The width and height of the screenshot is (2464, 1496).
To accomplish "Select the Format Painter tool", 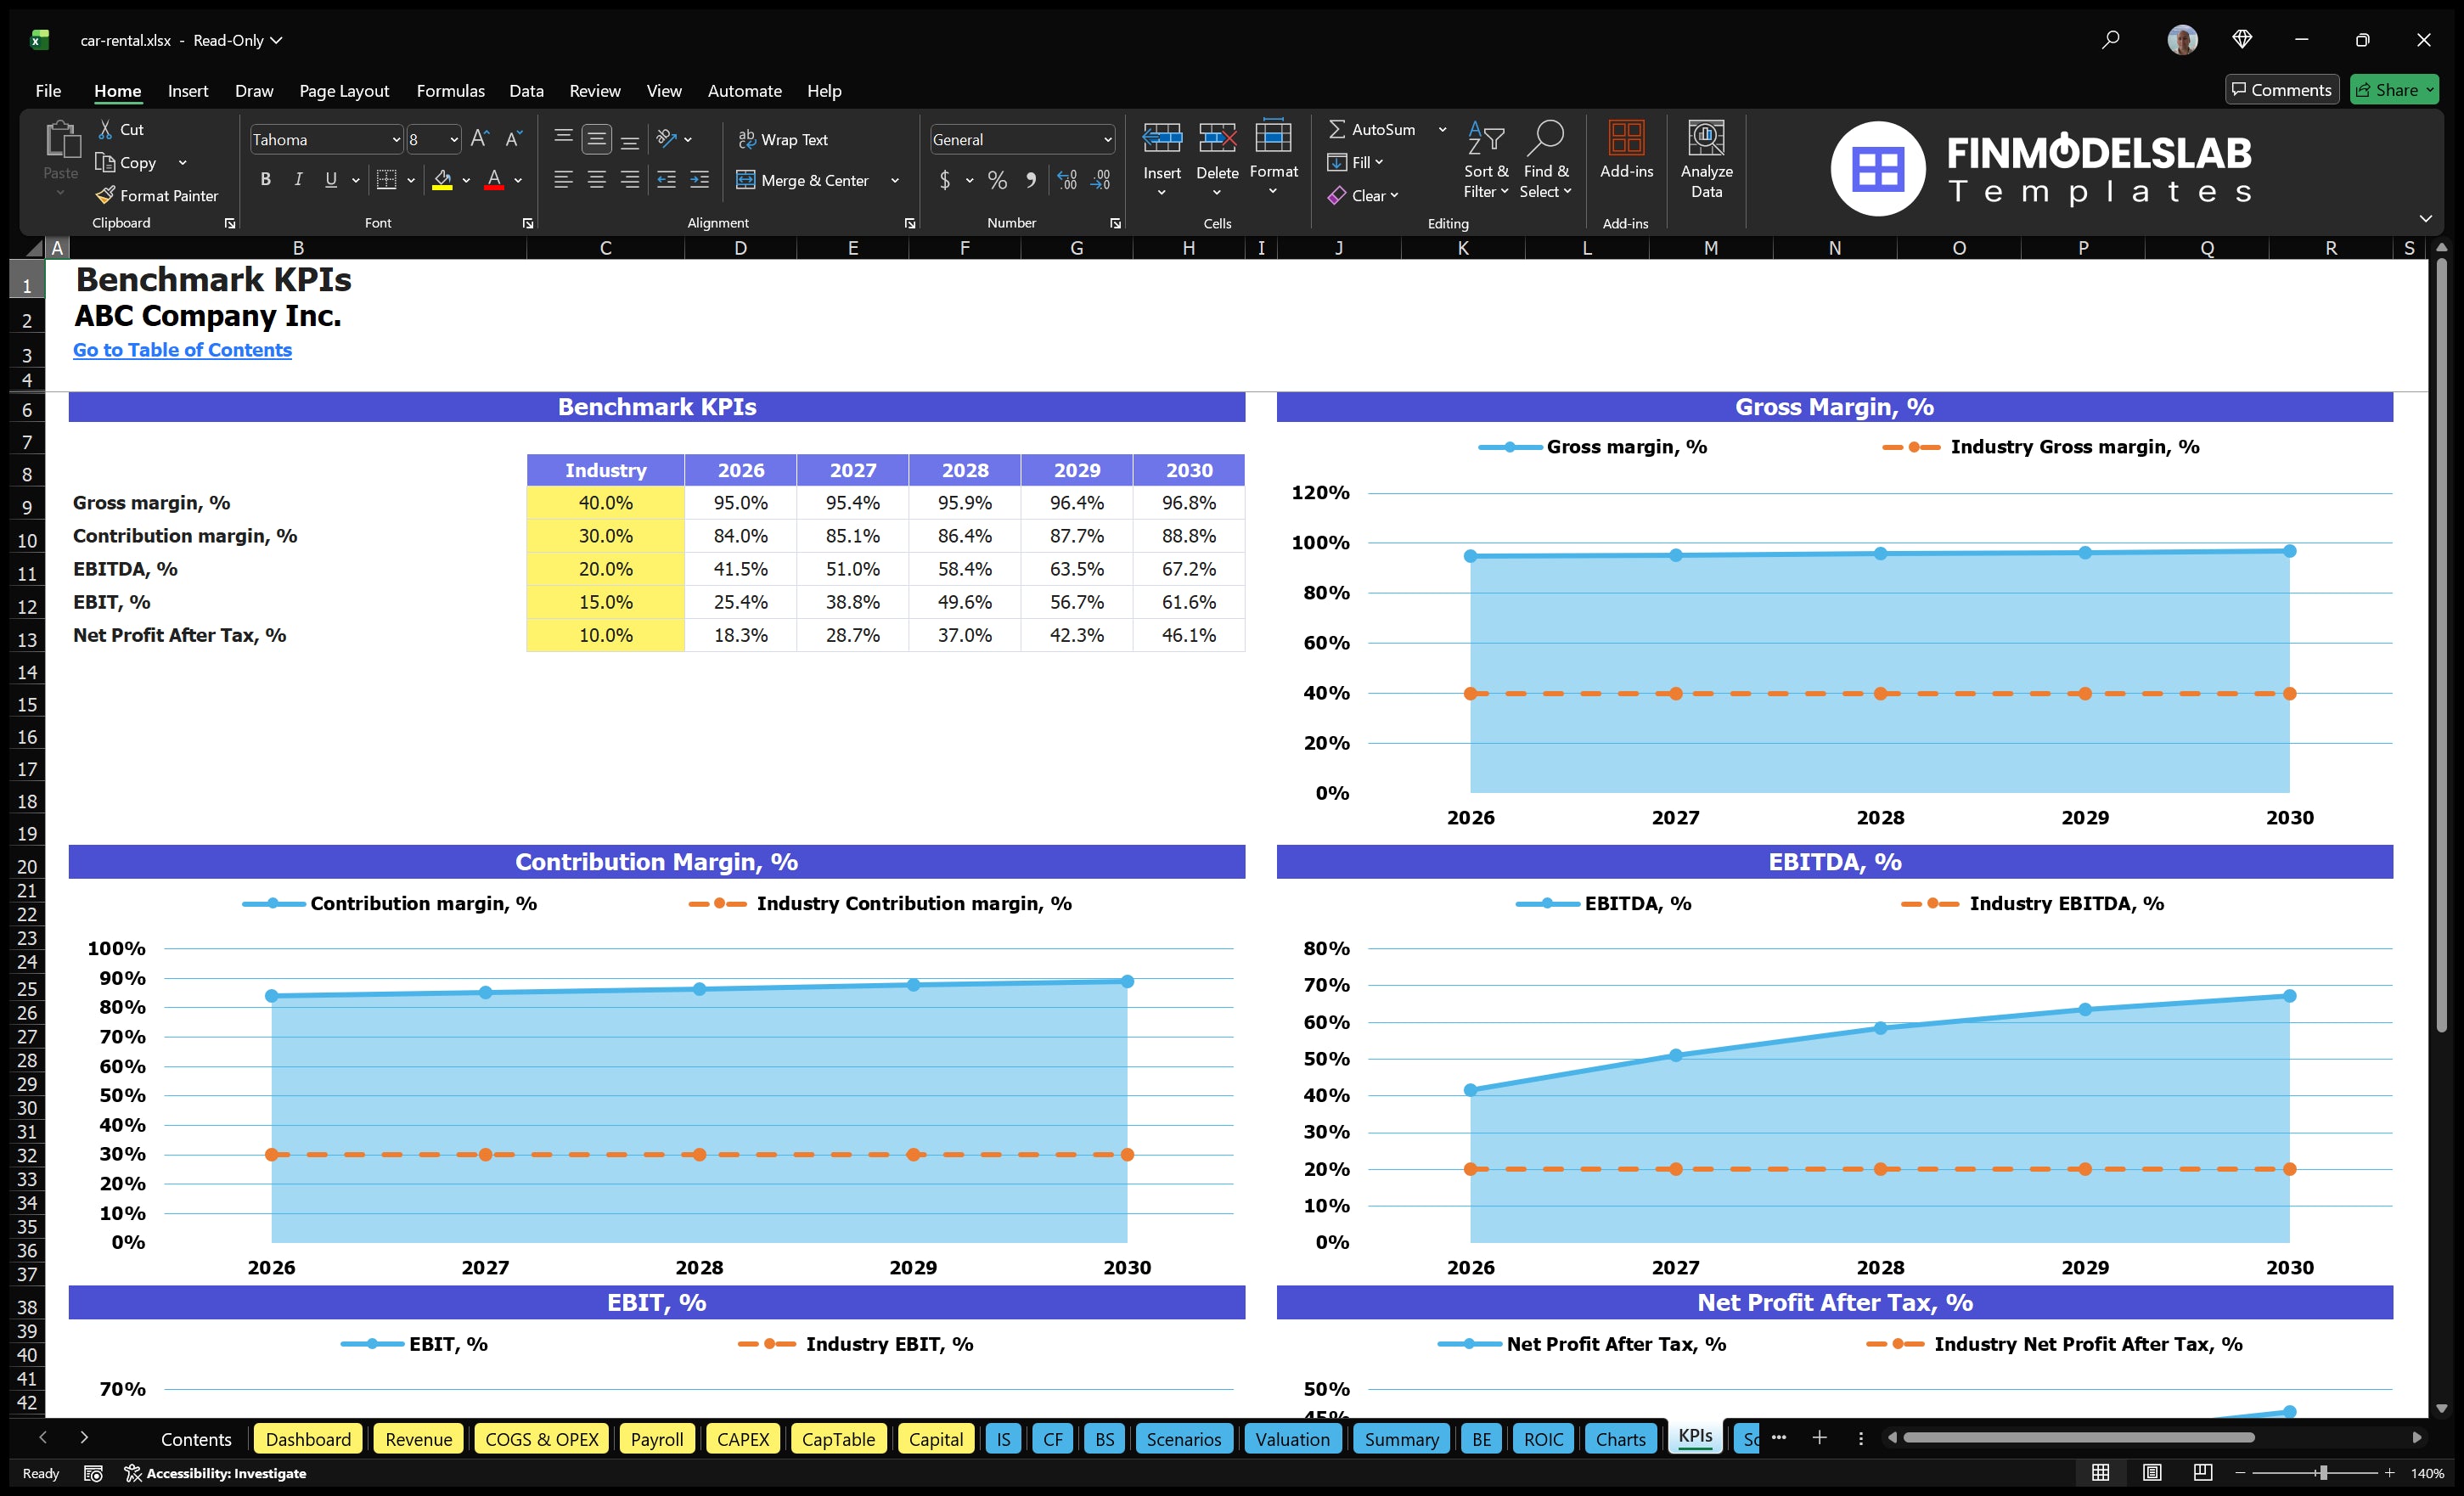I will coord(157,195).
